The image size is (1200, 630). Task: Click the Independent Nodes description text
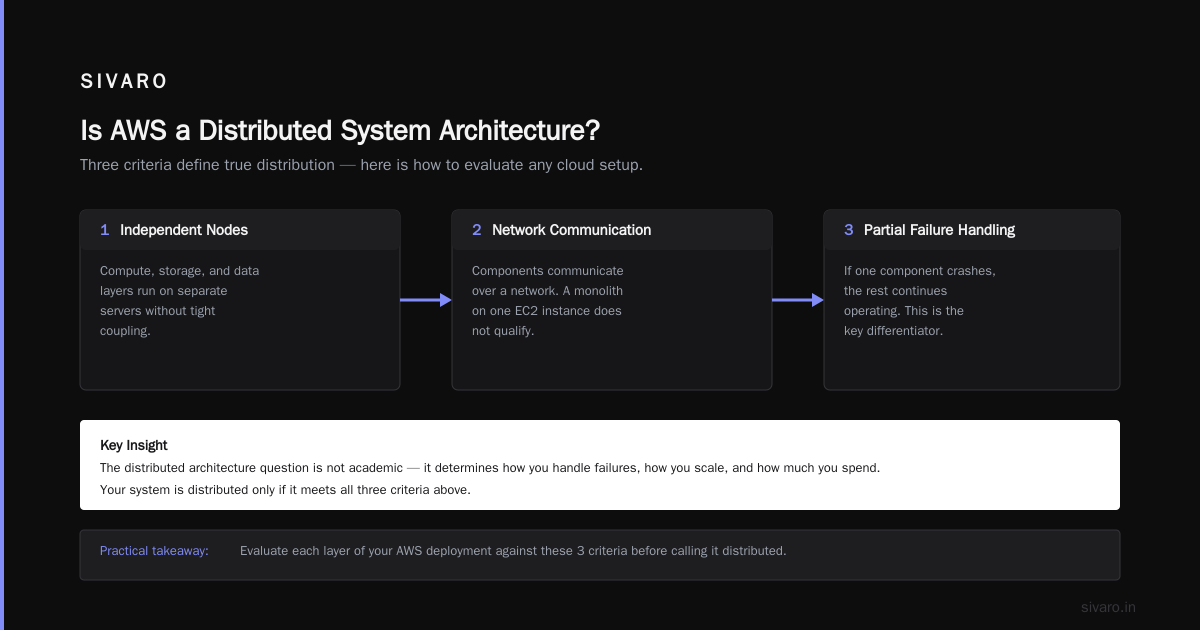click(x=179, y=301)
